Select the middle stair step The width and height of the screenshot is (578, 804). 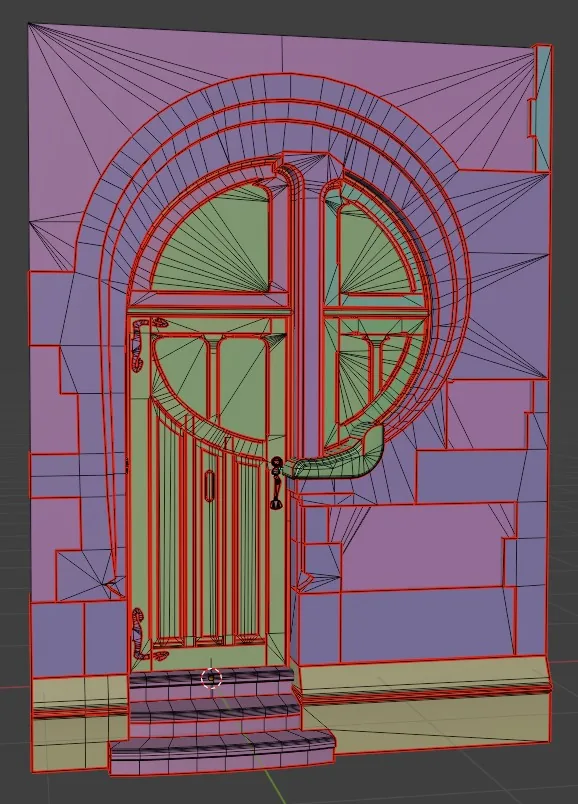(214, 712)
